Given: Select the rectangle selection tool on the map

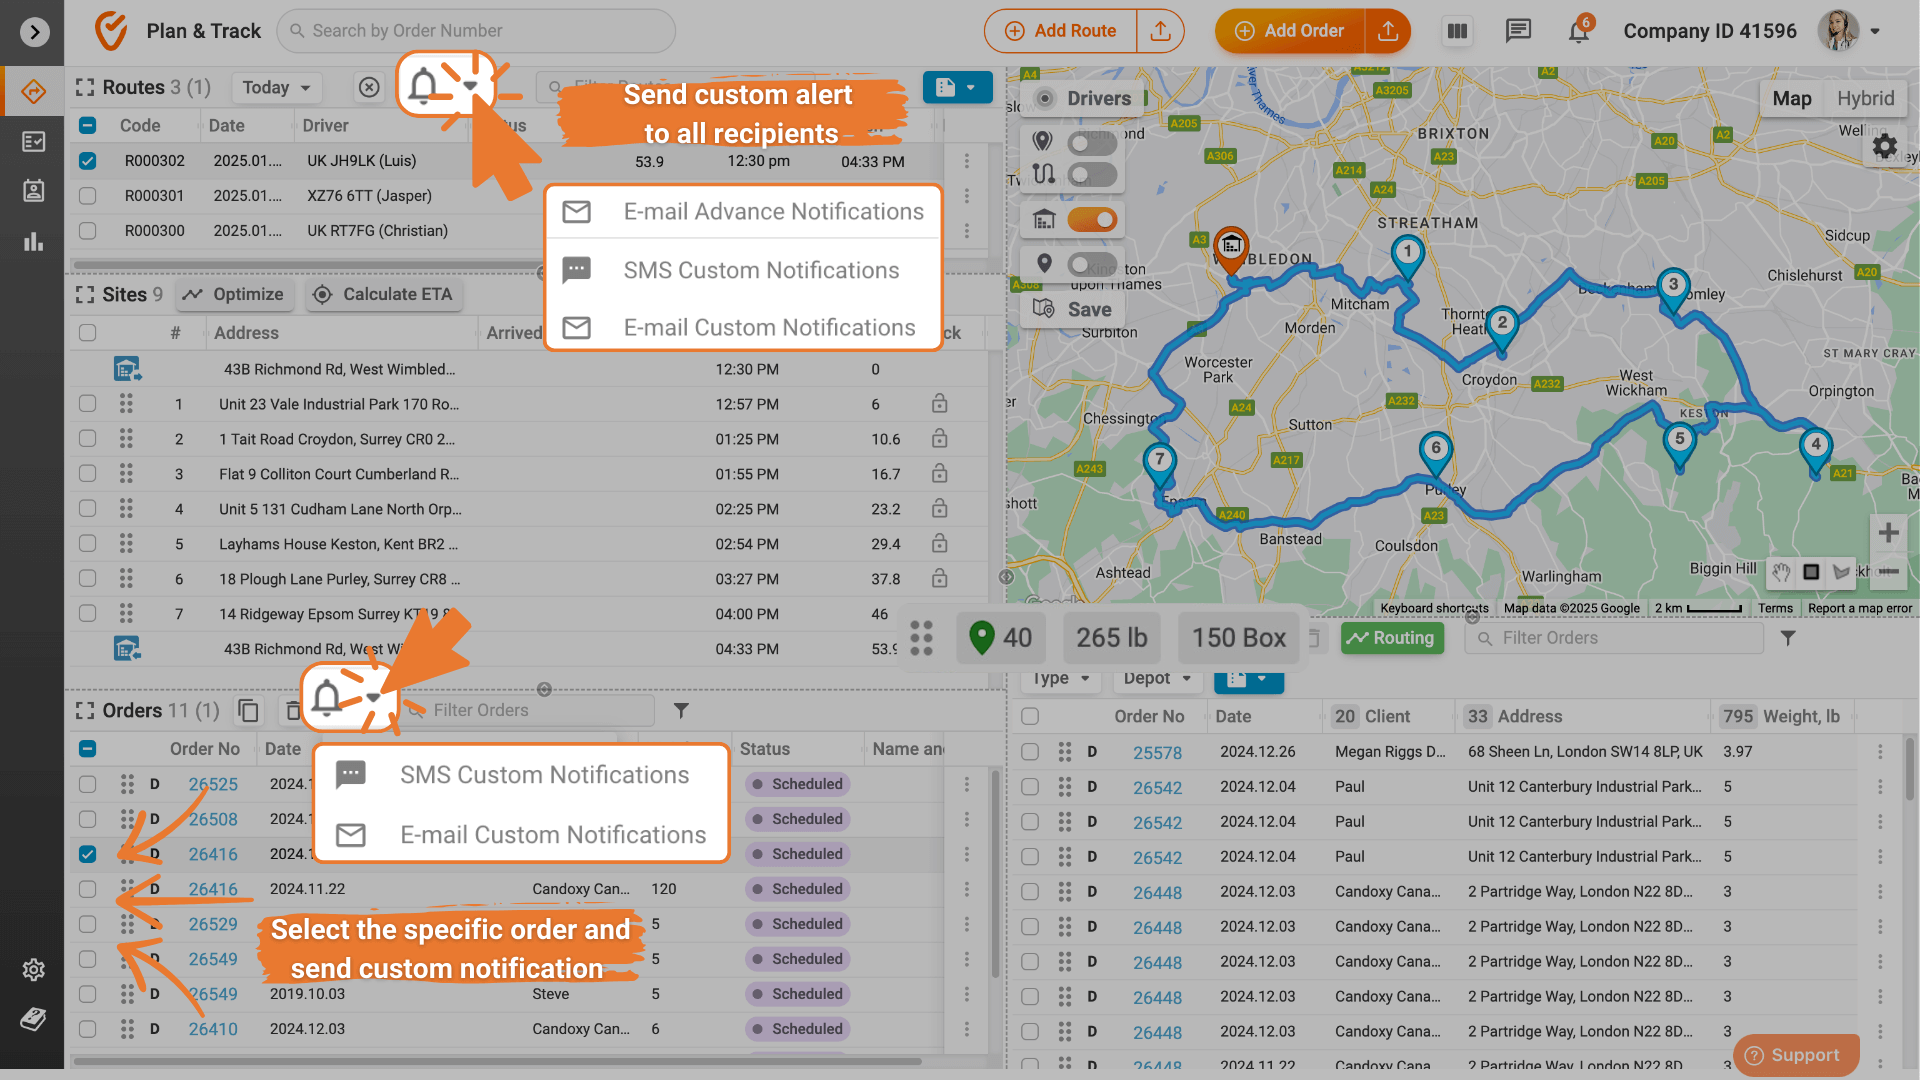Looking at the screenshot, I should click(x=1811, y=572).
